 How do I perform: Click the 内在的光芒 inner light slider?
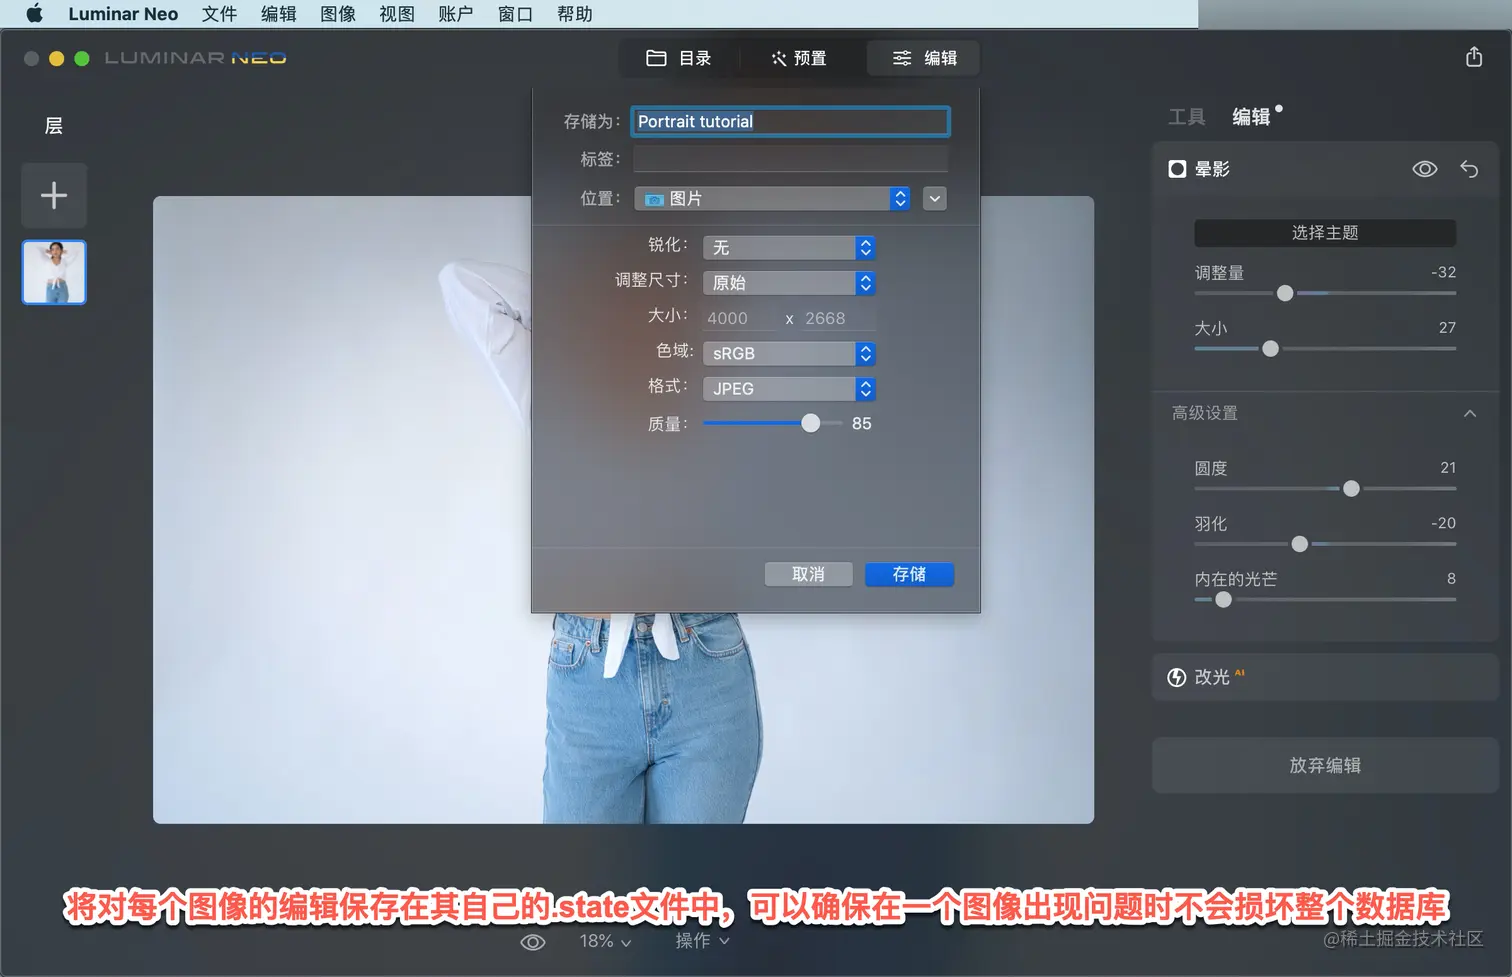tap(1325, 599)
